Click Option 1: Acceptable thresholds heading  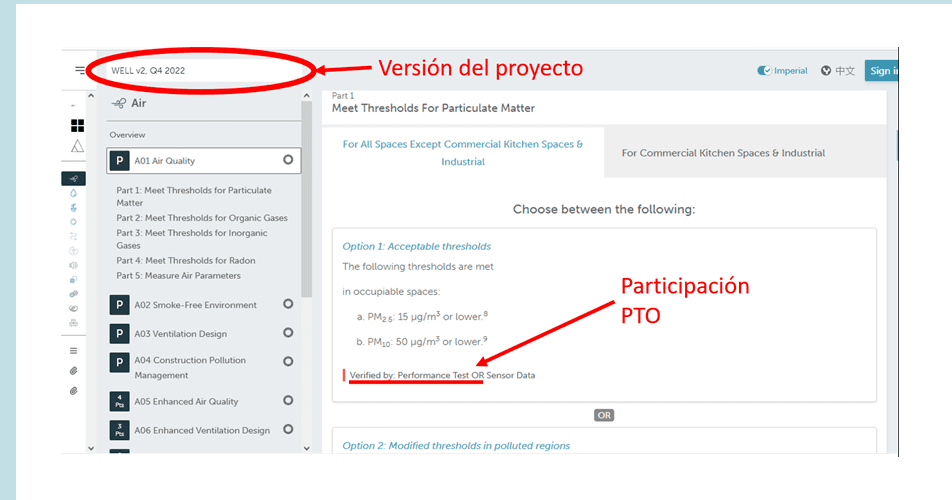pyautogui.click(x=416, y=246)
